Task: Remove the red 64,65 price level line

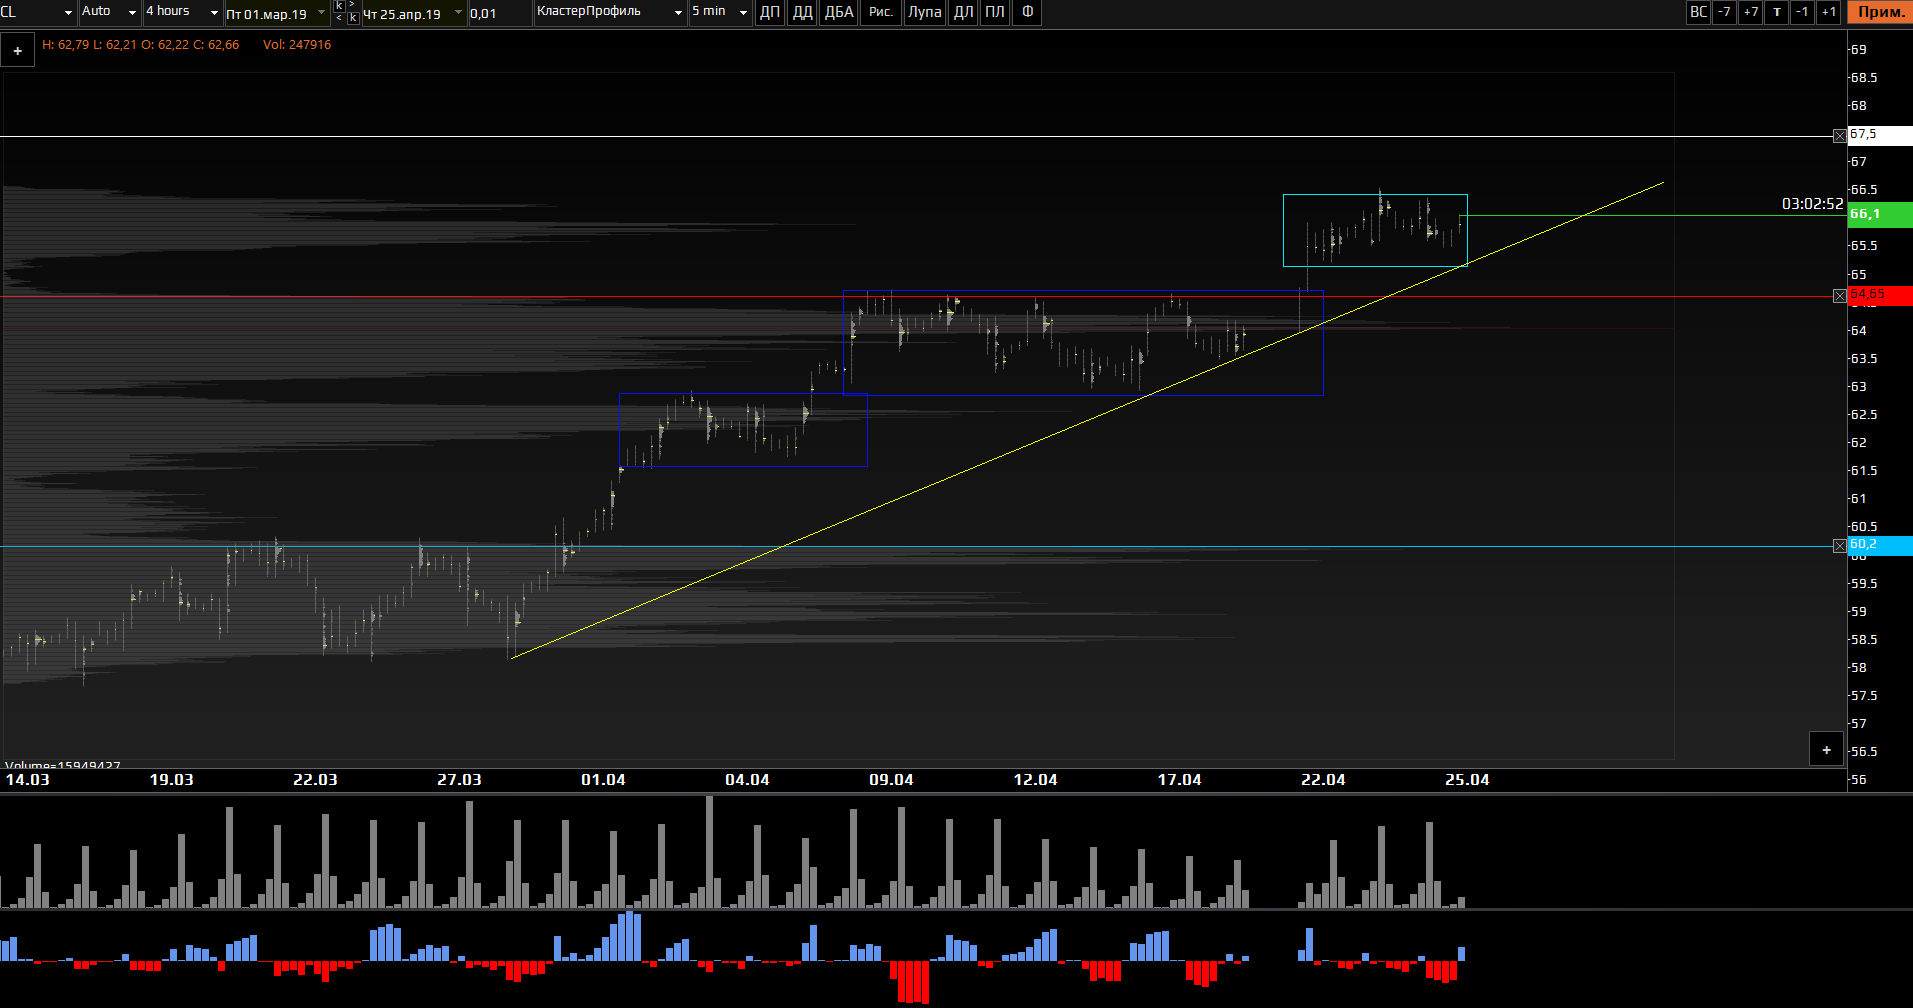Action: click(x=1839, y=296)
